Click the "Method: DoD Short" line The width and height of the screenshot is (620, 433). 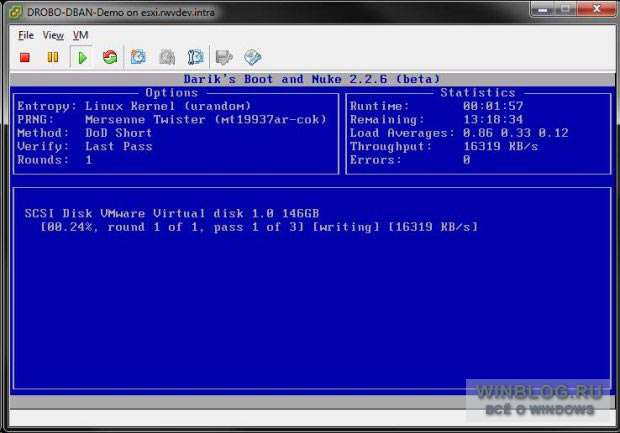click(85, 133)
